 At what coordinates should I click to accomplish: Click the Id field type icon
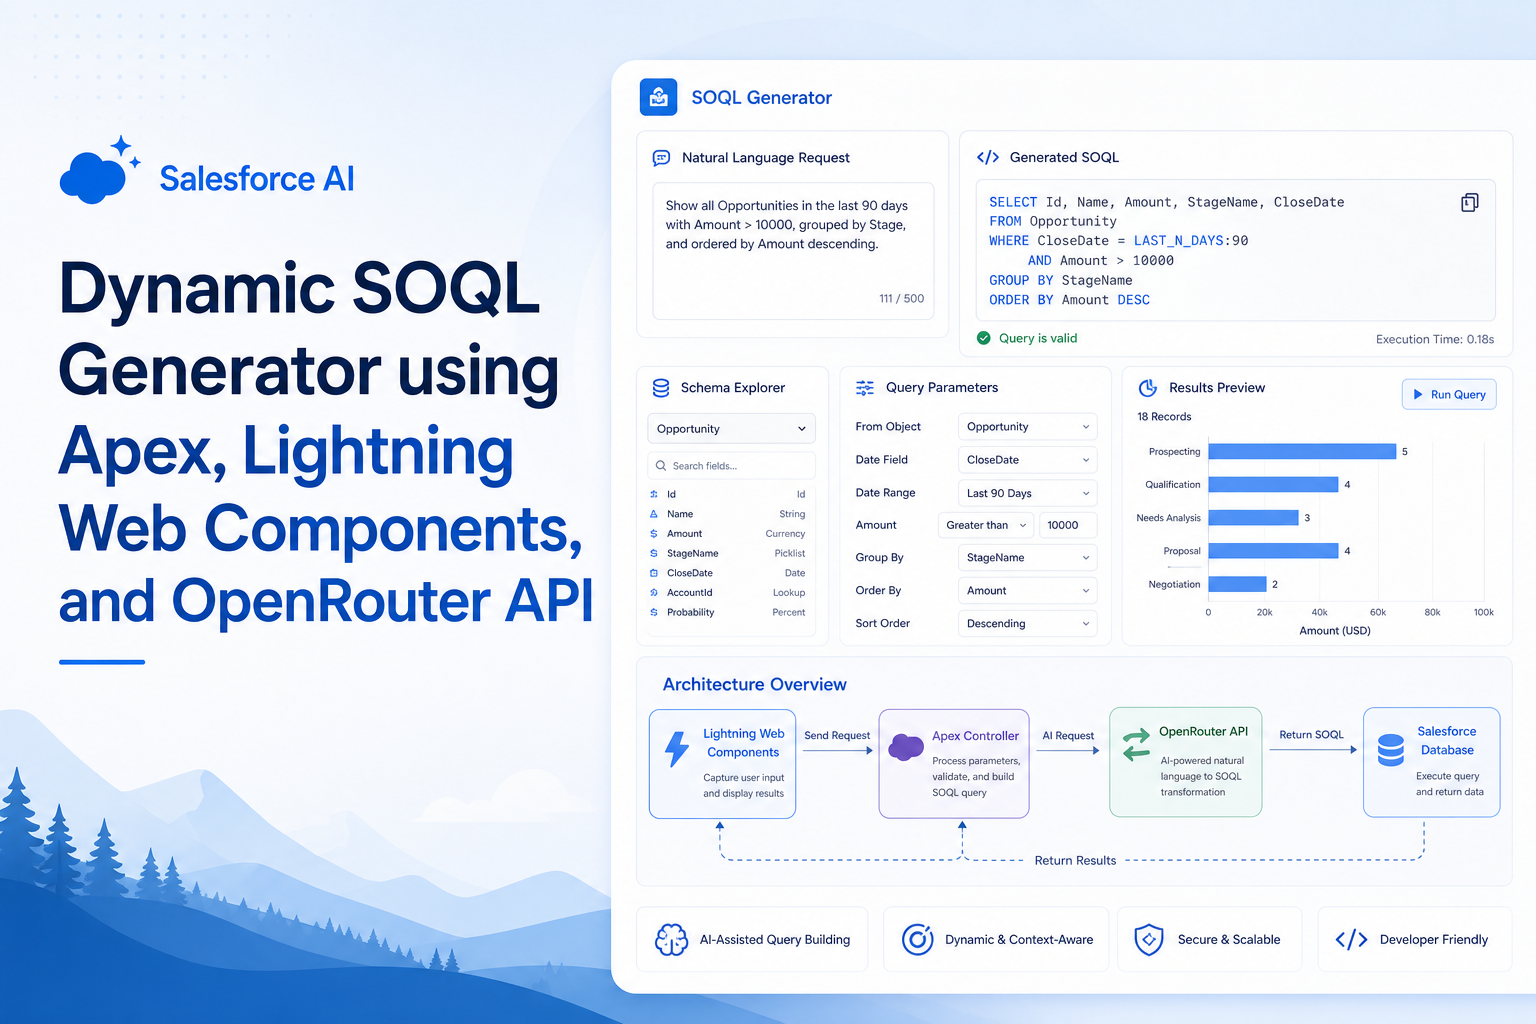point(654,494)
